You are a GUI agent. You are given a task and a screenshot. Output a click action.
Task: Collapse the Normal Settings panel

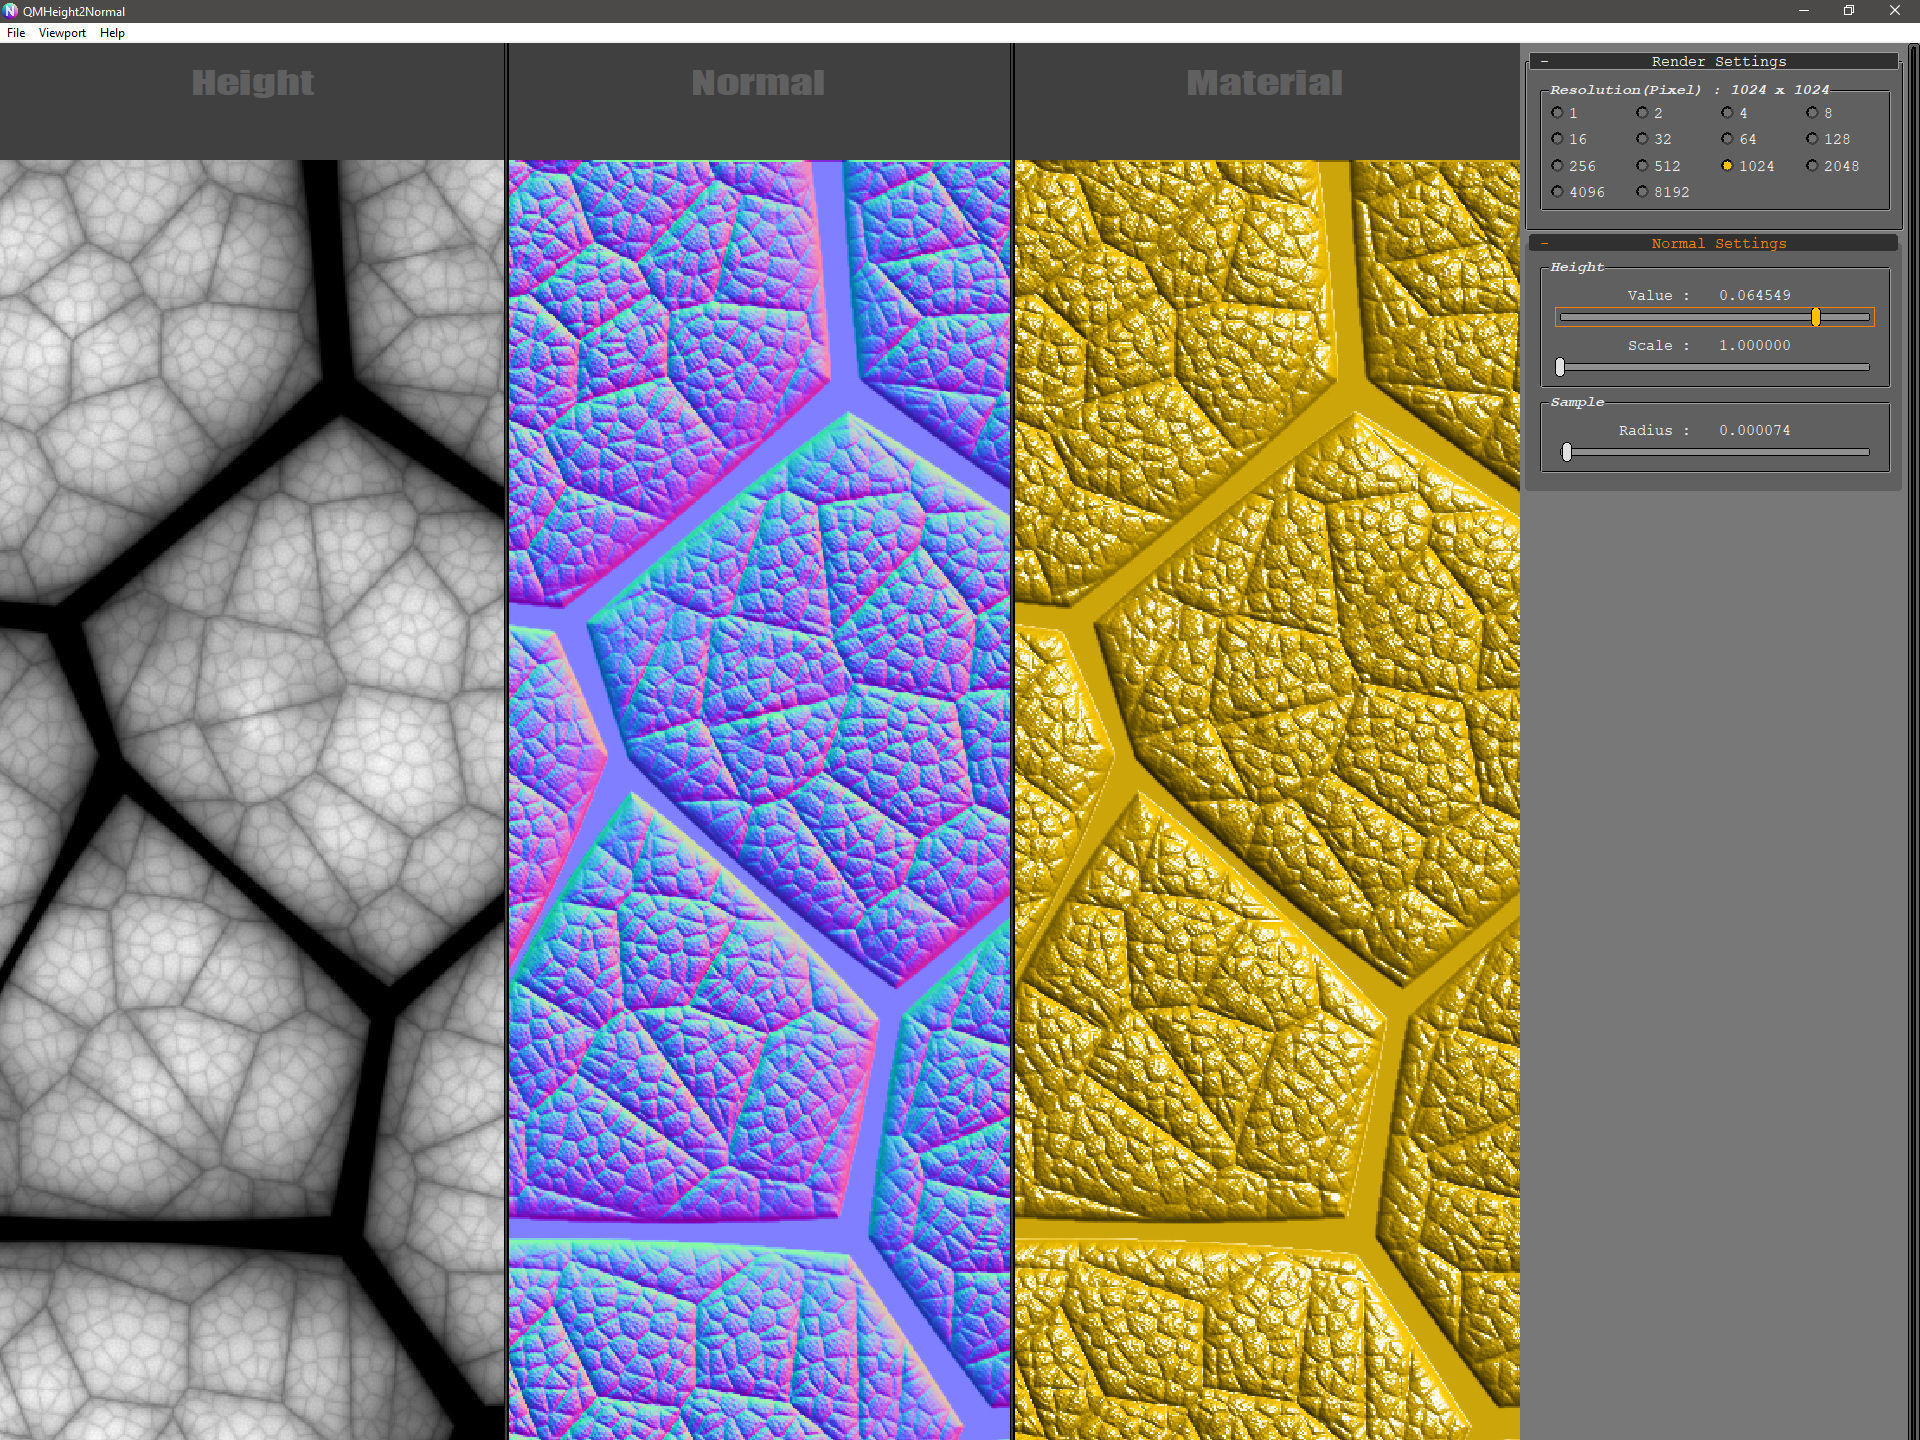coord(1545,244)
